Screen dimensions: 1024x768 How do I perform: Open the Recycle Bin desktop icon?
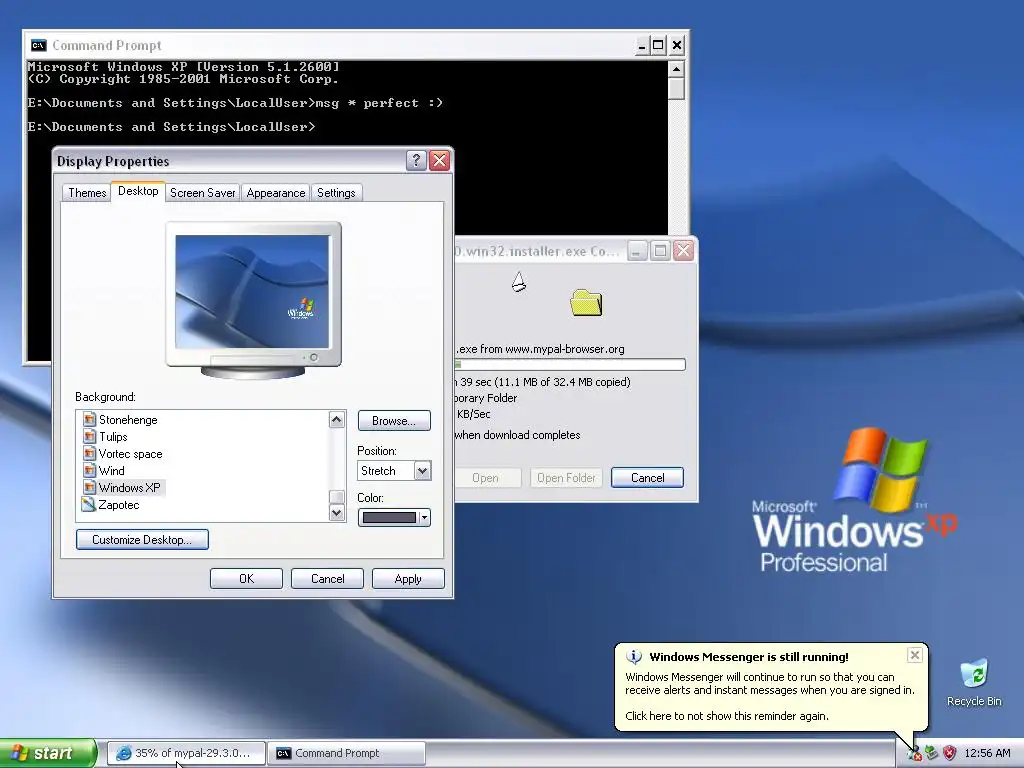point(974,683)
